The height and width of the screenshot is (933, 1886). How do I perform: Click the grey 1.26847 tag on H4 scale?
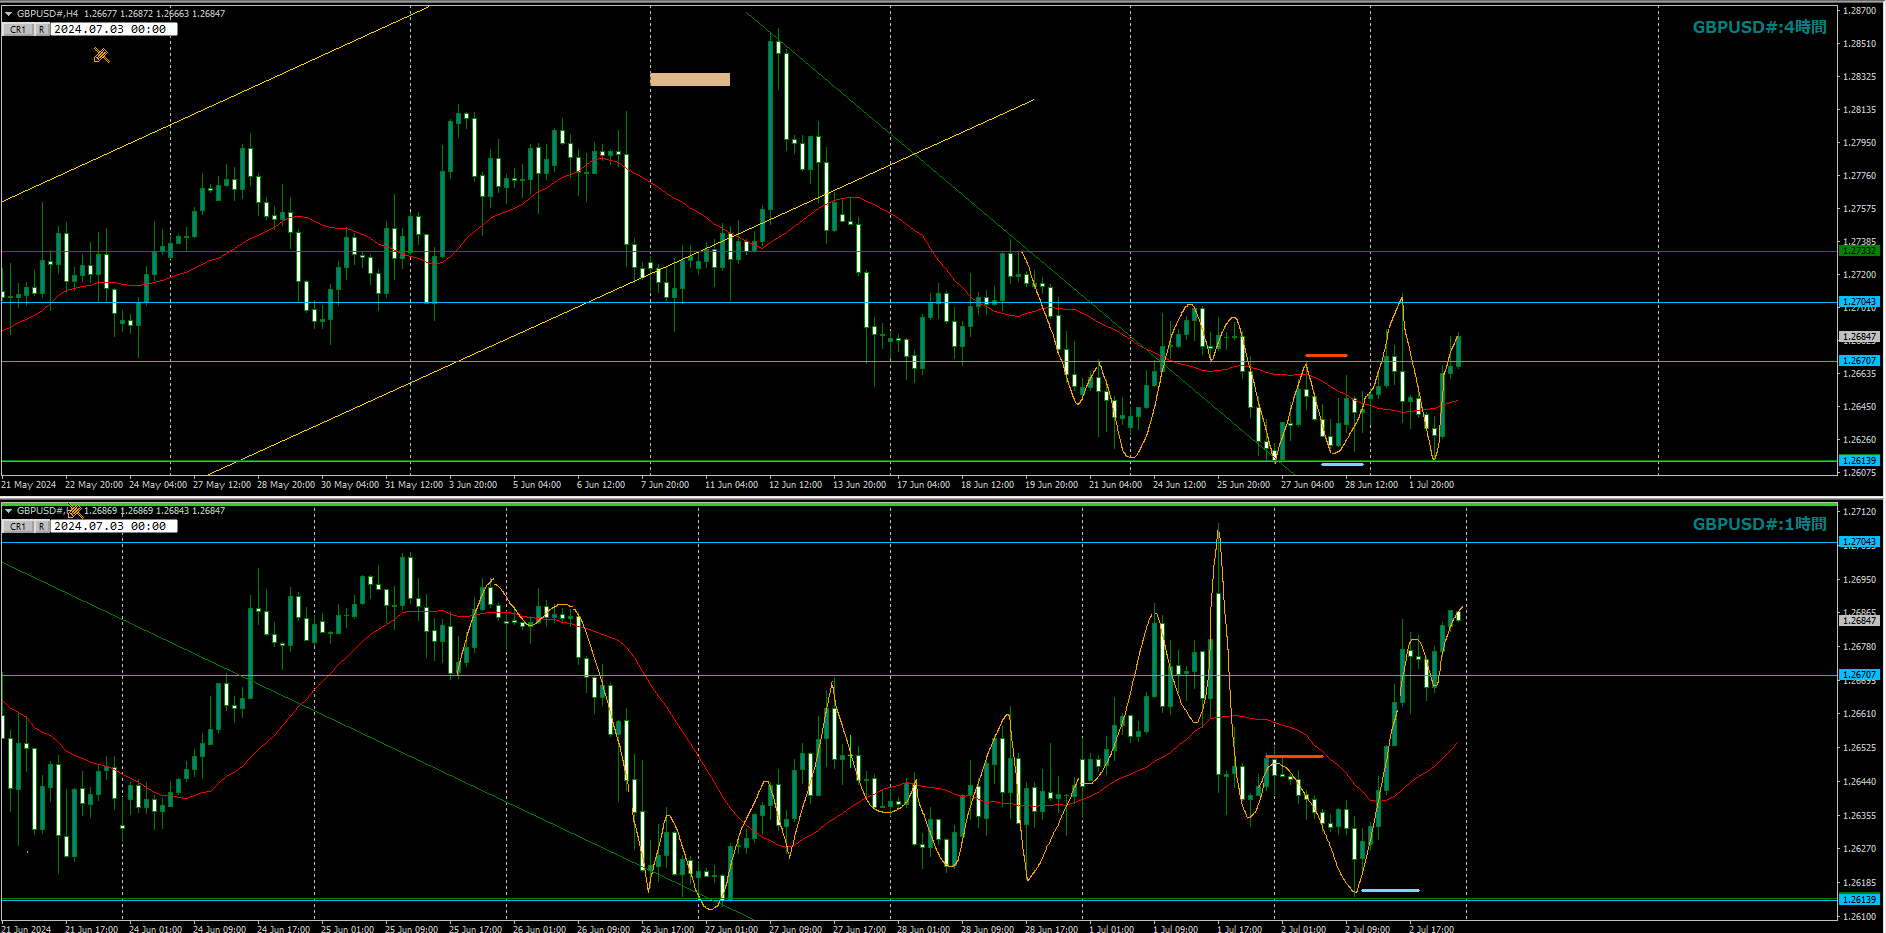pos(1860,337)
